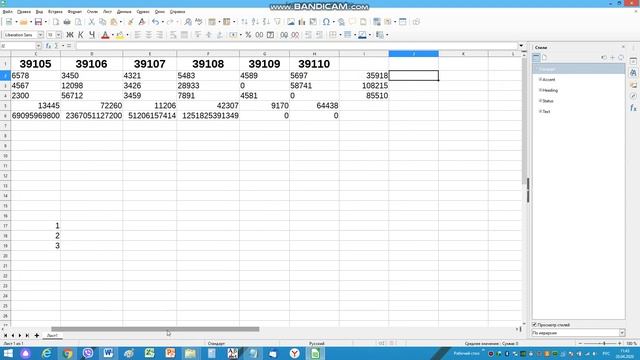Click the Function Wizard fx icon
640x360 pixels.
pos(48,46)
